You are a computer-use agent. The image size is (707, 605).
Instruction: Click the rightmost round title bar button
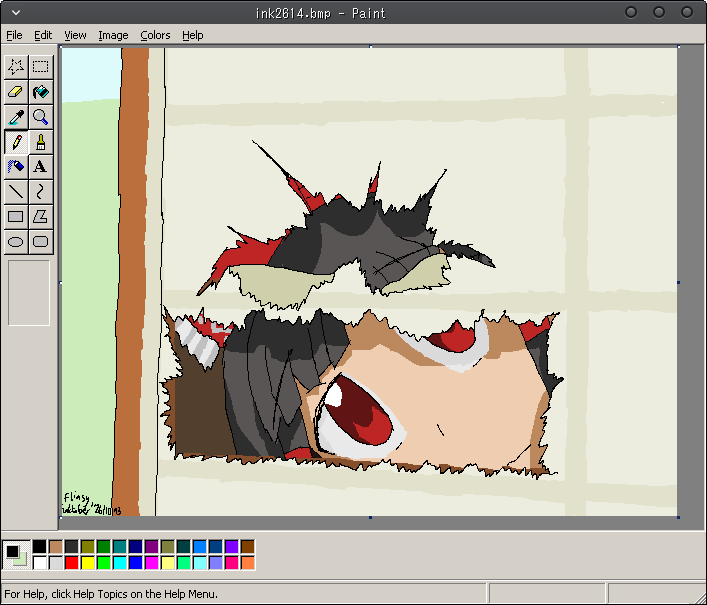(687, 13)
